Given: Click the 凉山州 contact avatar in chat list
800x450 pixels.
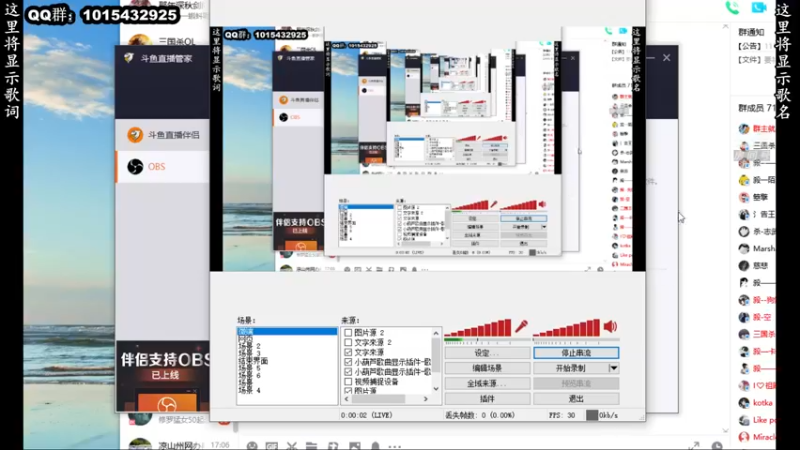Looking at the screenshot, I should pos(139,444).
